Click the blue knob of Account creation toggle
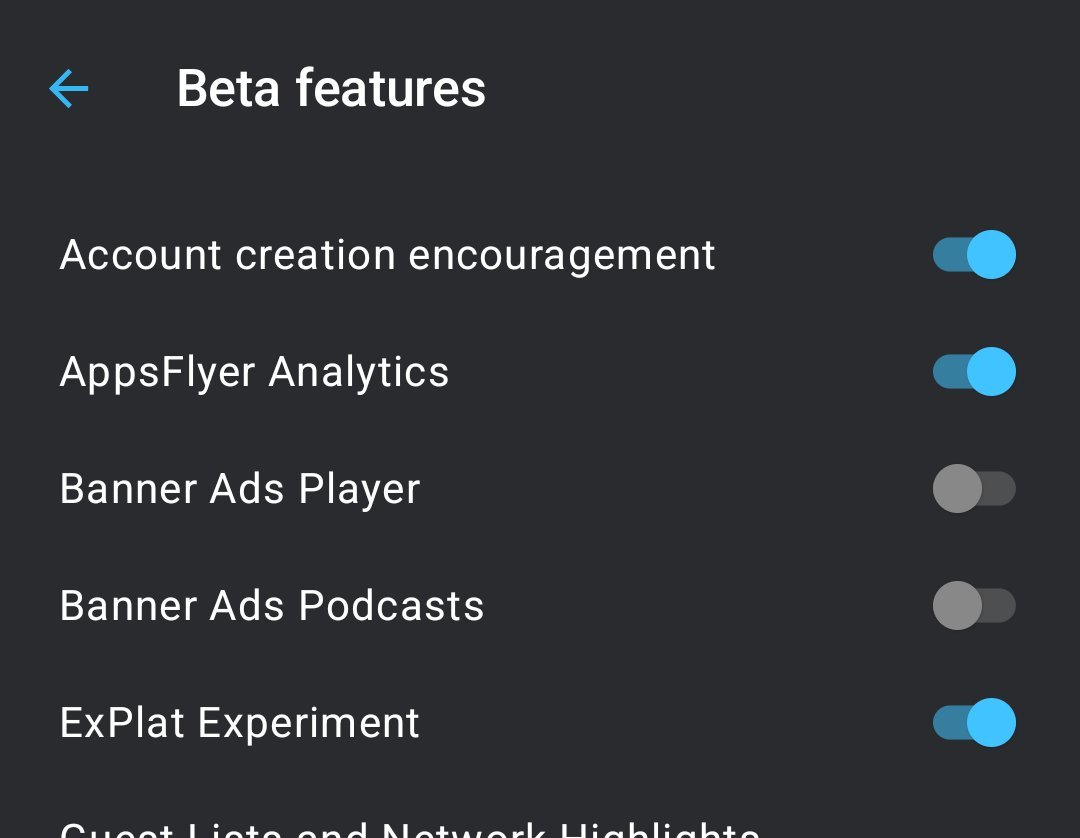 coord(991,254)
